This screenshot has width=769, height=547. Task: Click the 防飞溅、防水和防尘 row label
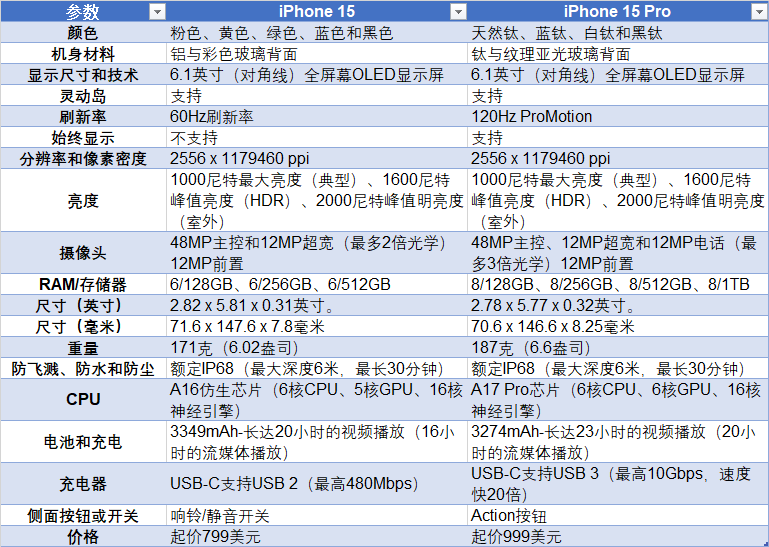tap(83, 368)
